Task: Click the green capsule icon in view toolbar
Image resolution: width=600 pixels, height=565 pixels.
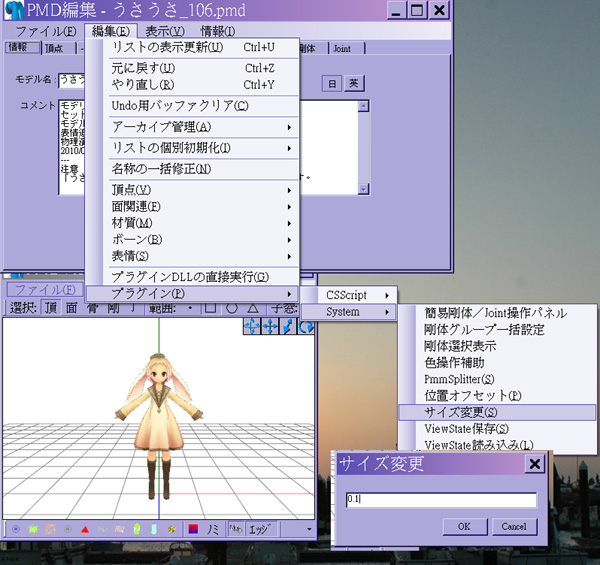Action: pyautogui.click(x=137, y=529)
